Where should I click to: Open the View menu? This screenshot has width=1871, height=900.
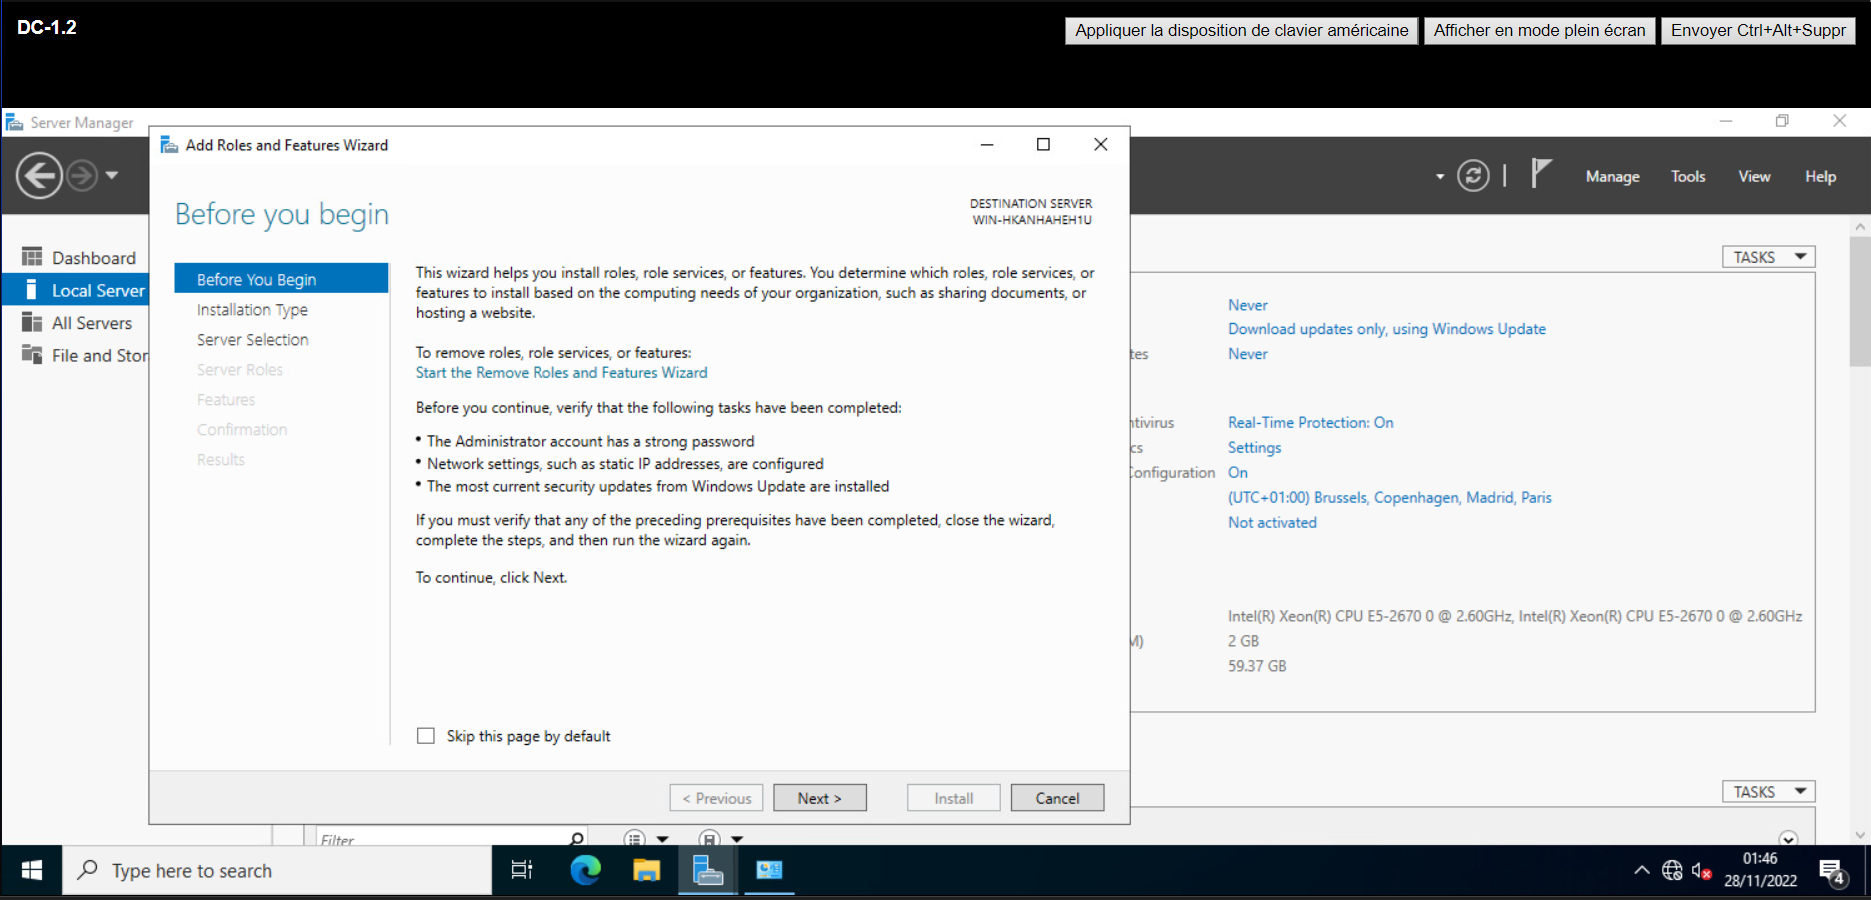(x=1754, y=177)
